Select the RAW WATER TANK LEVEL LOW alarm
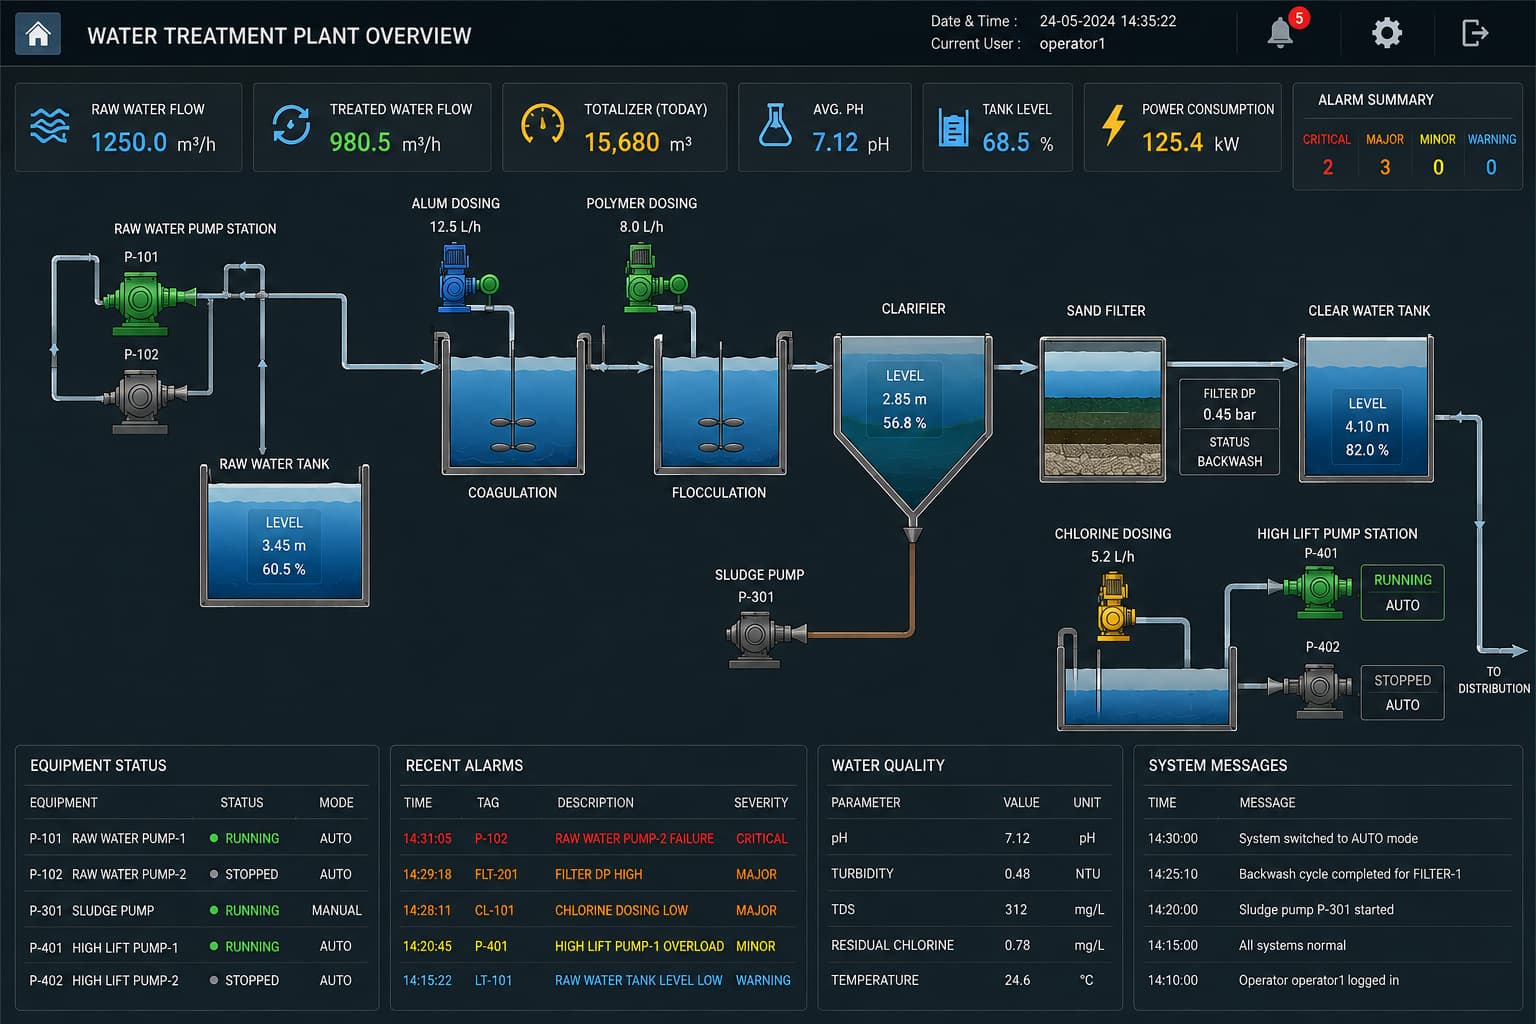This screenshot has height=1024, width=1536. point(598,980)
